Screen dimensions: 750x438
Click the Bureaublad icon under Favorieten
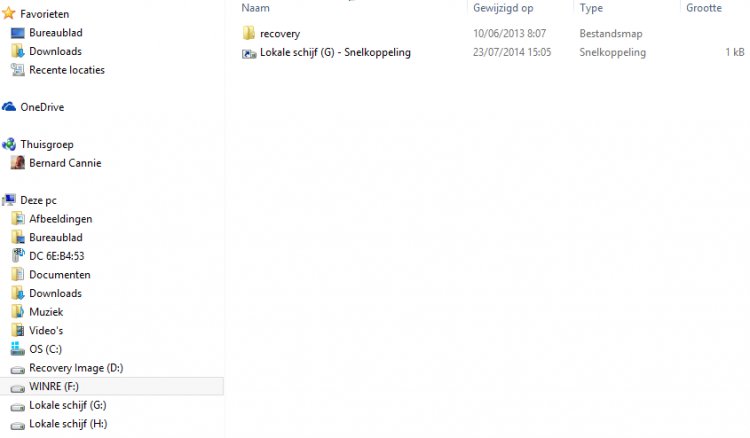click(18, 33)
